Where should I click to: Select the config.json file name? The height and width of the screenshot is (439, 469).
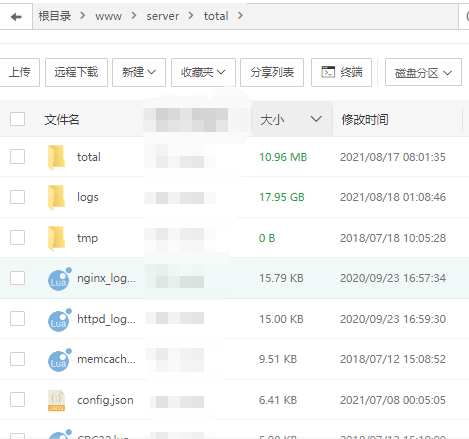(105, 400)
